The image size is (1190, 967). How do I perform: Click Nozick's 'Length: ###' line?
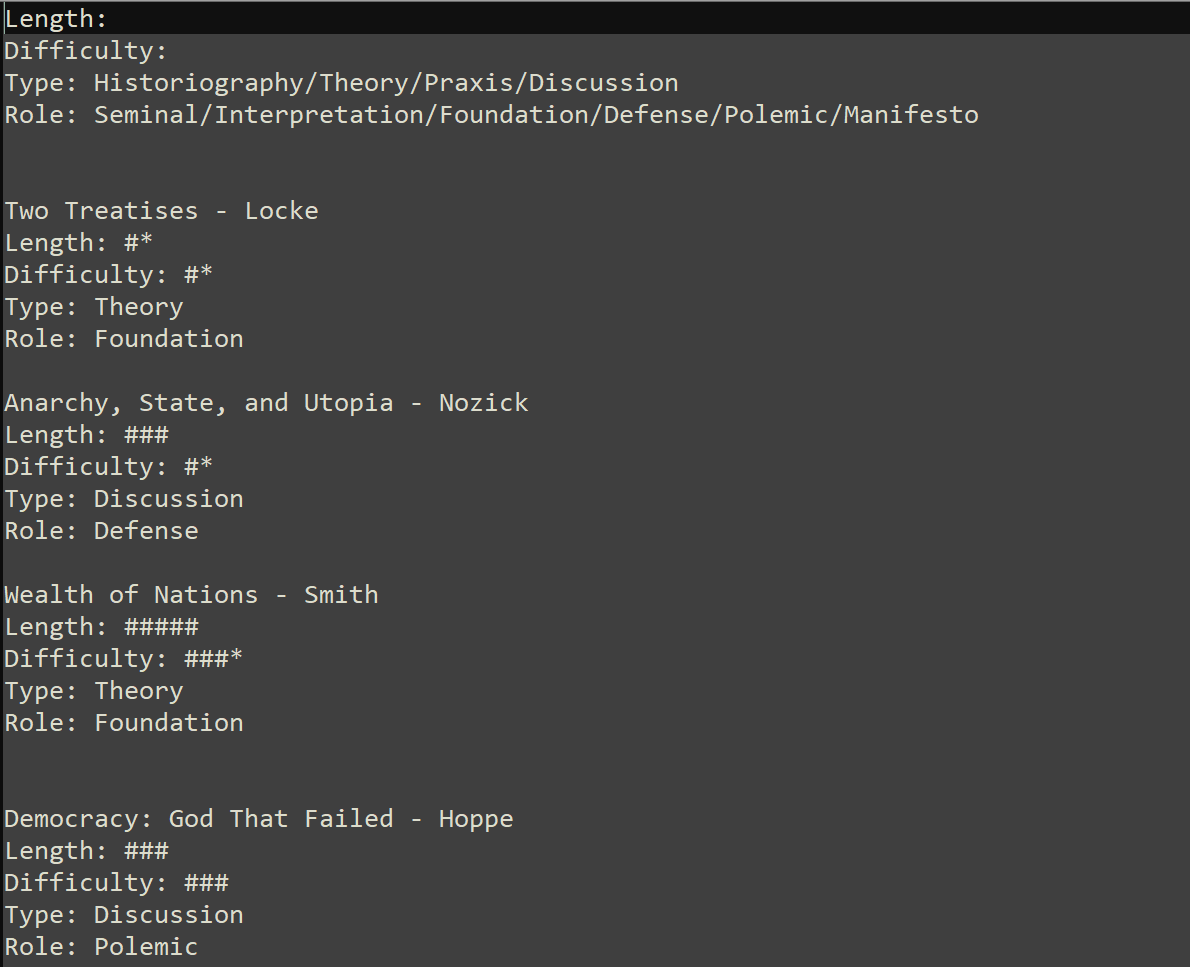86,435
